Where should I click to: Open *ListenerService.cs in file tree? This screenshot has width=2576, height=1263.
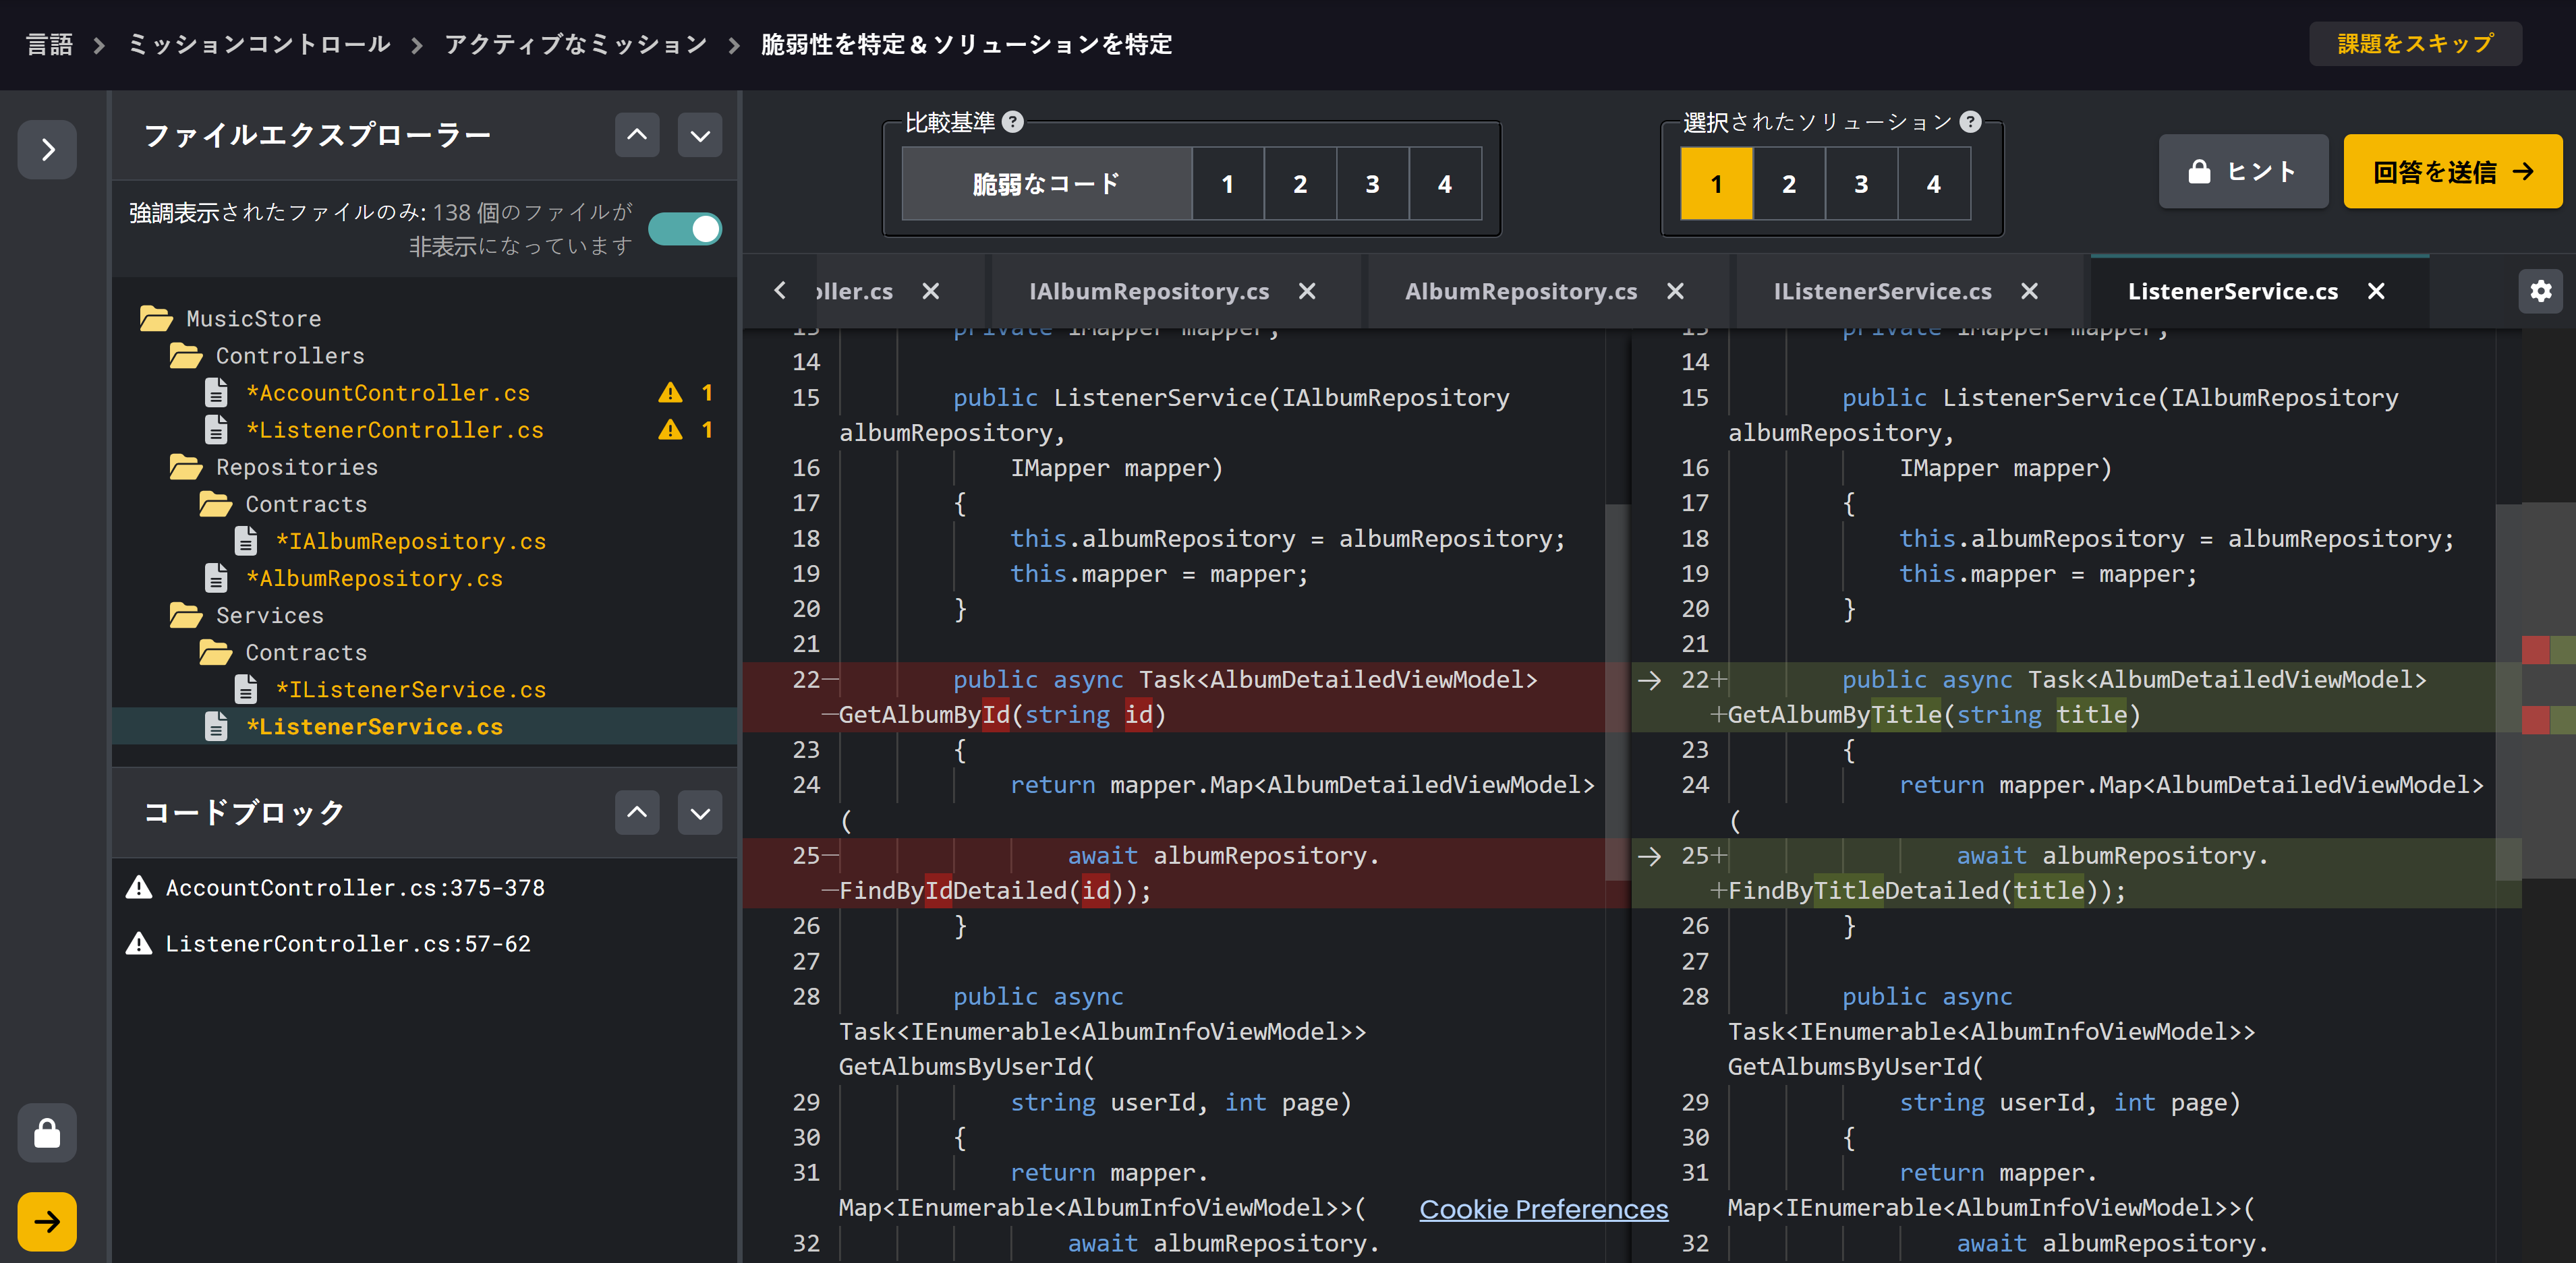[374, 726]
